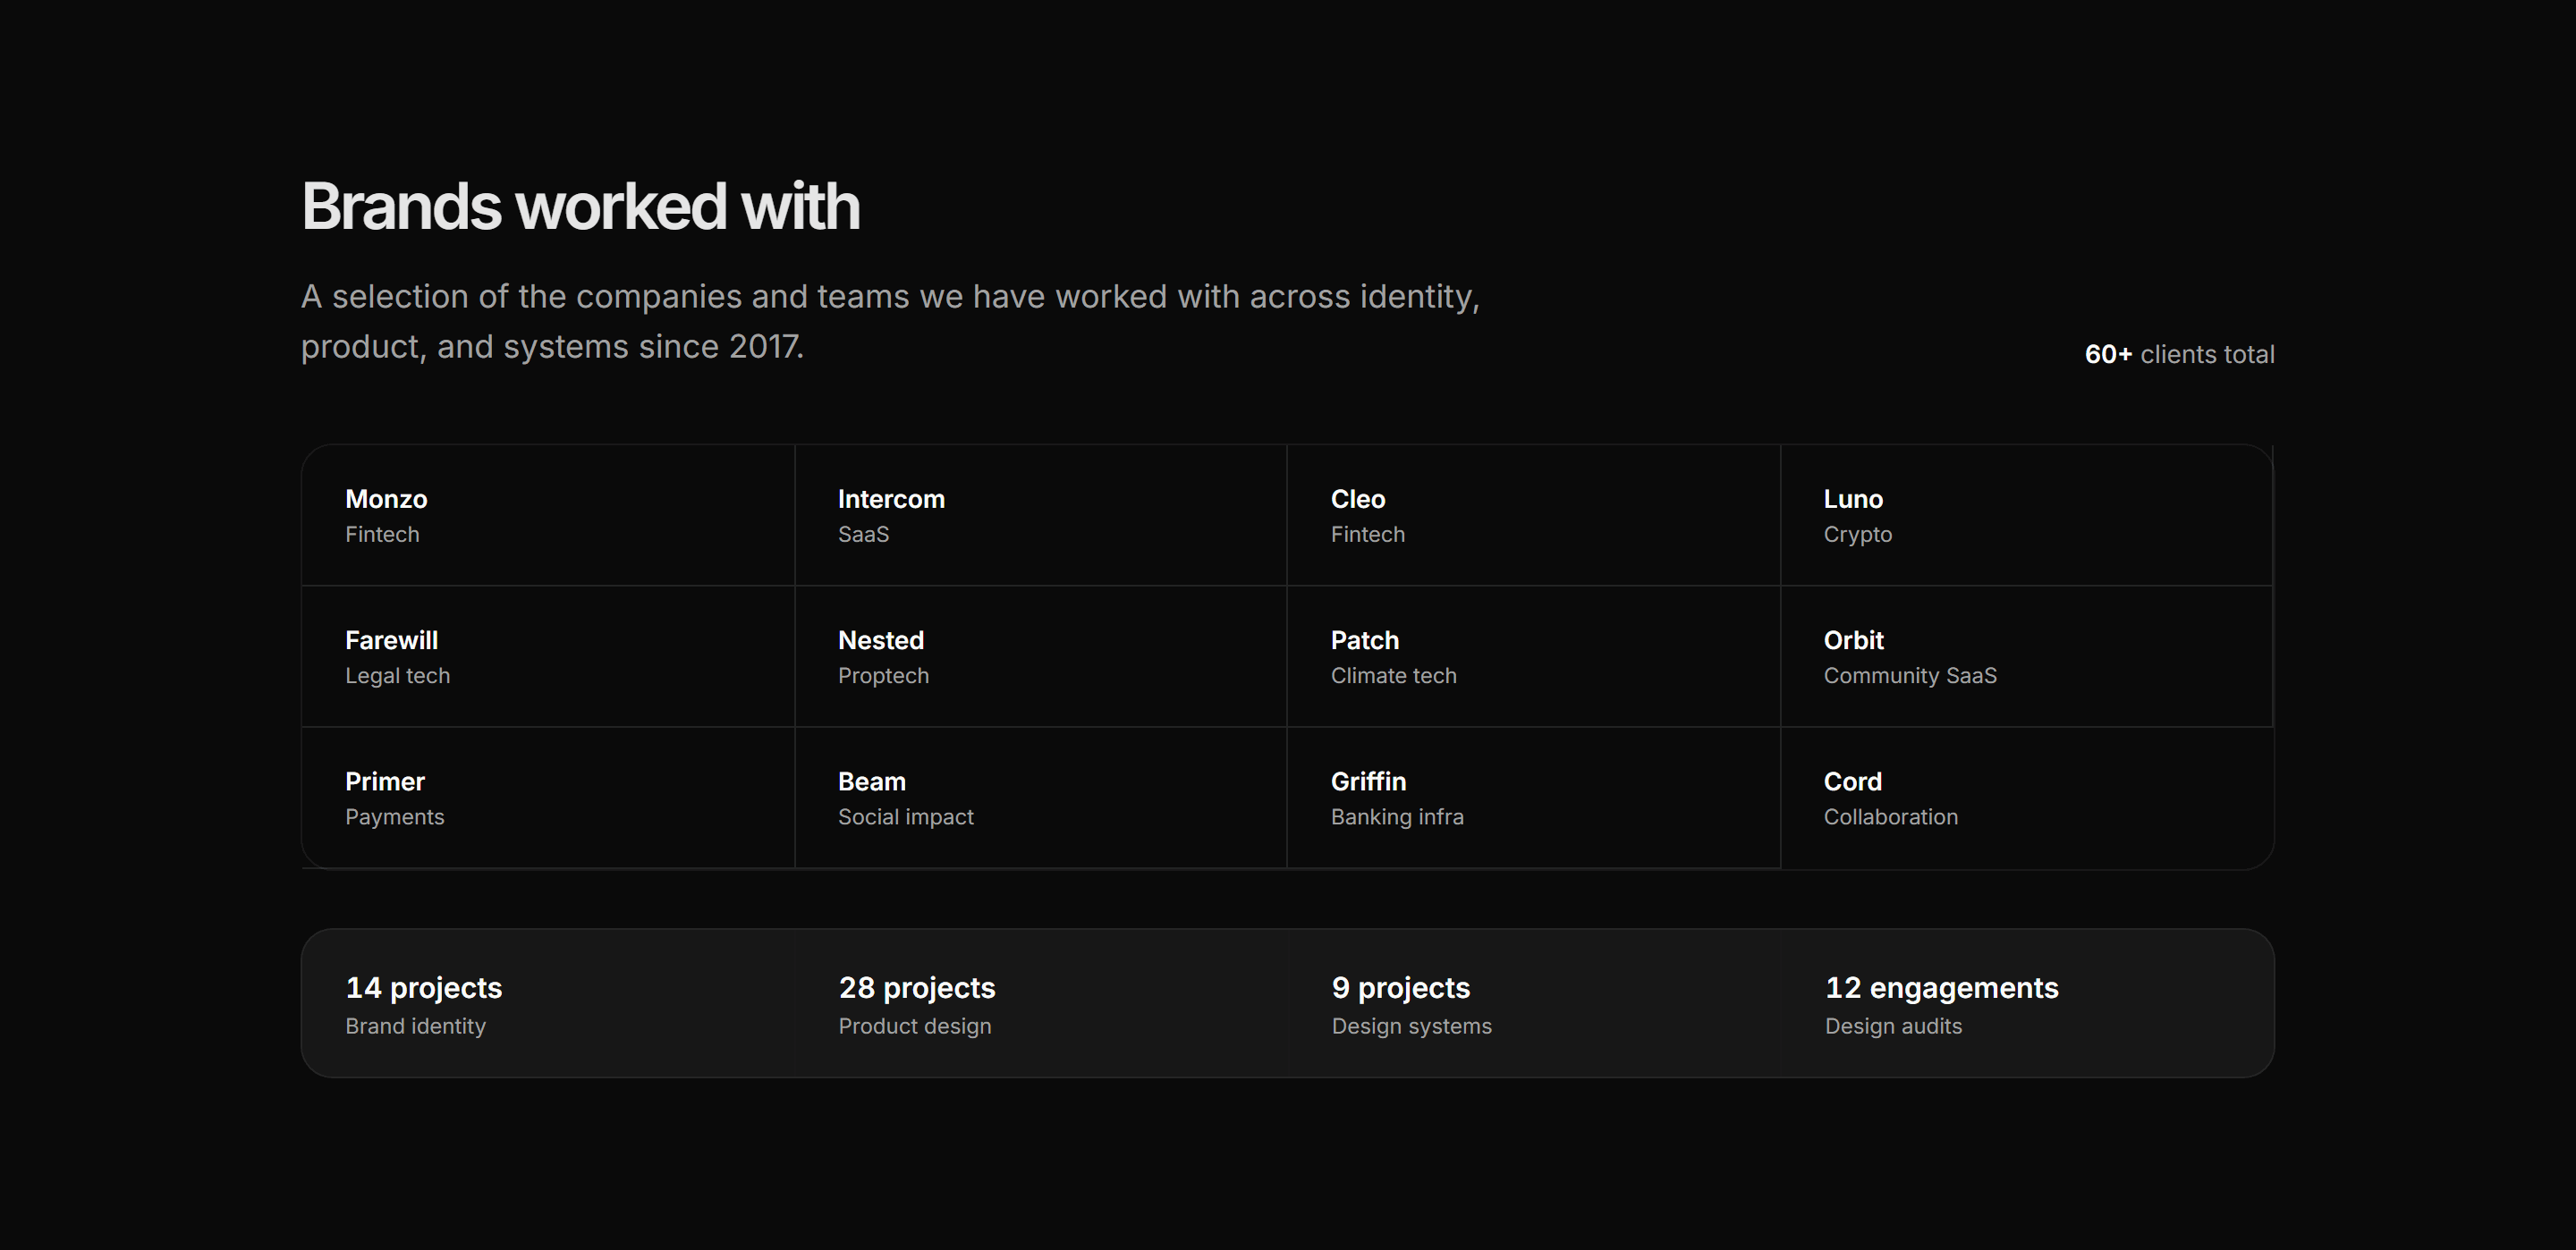
Task: Click the Farewill brand name
Action: click(391, 640)
